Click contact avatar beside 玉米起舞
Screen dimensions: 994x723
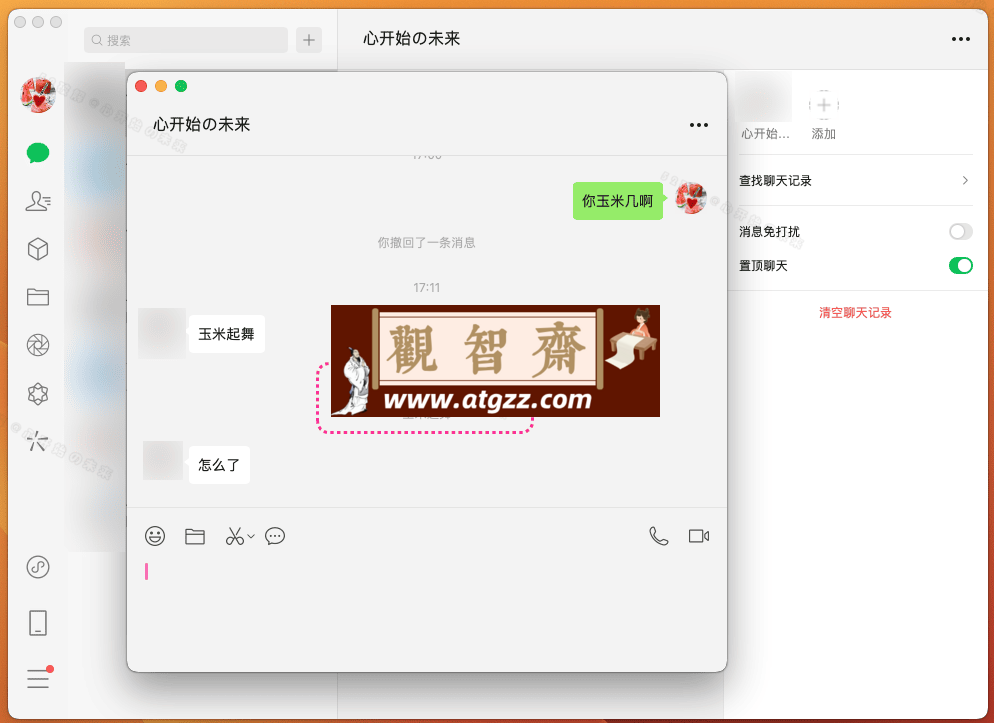coord(162,333)
